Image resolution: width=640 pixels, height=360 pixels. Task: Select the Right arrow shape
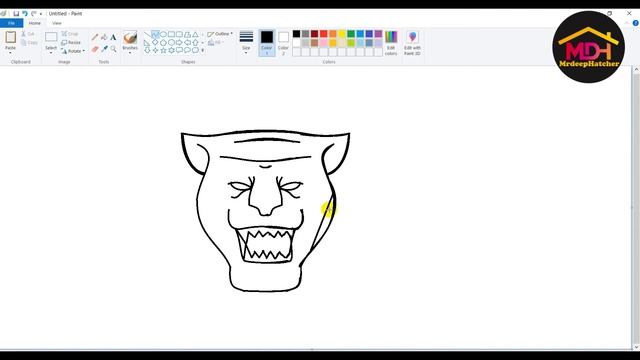179,42
